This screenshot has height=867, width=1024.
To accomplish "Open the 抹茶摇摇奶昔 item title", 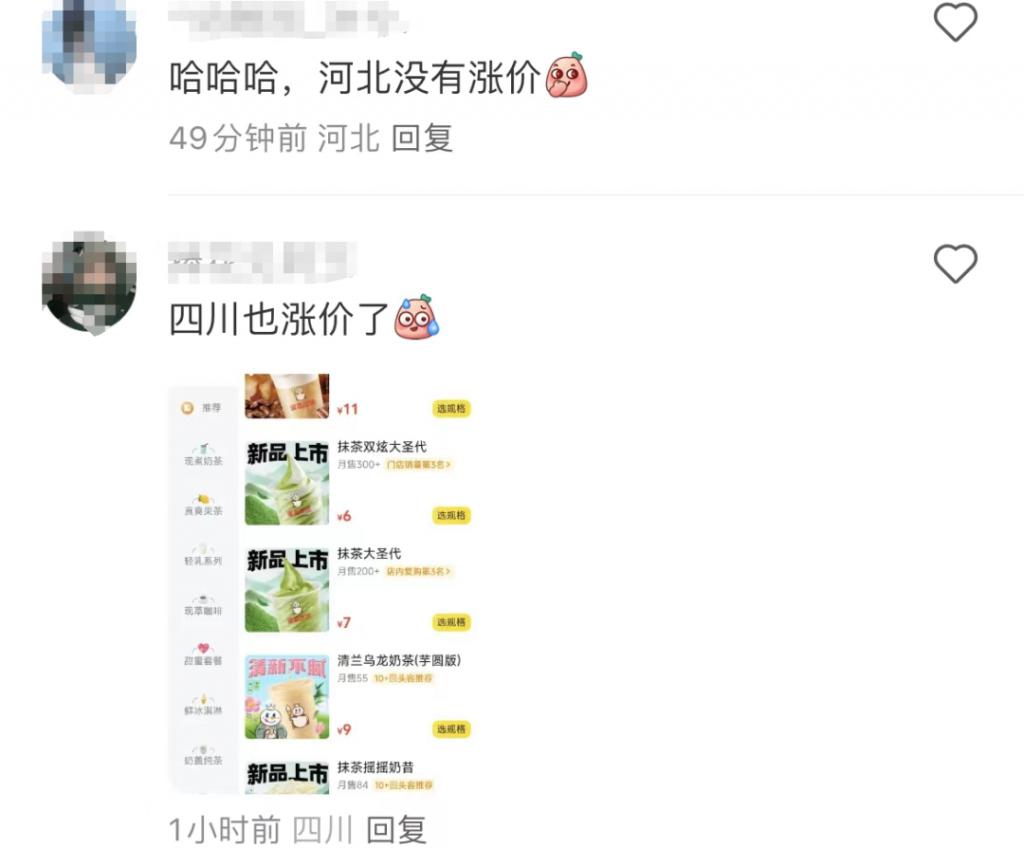I will click(x=376, y=767).
